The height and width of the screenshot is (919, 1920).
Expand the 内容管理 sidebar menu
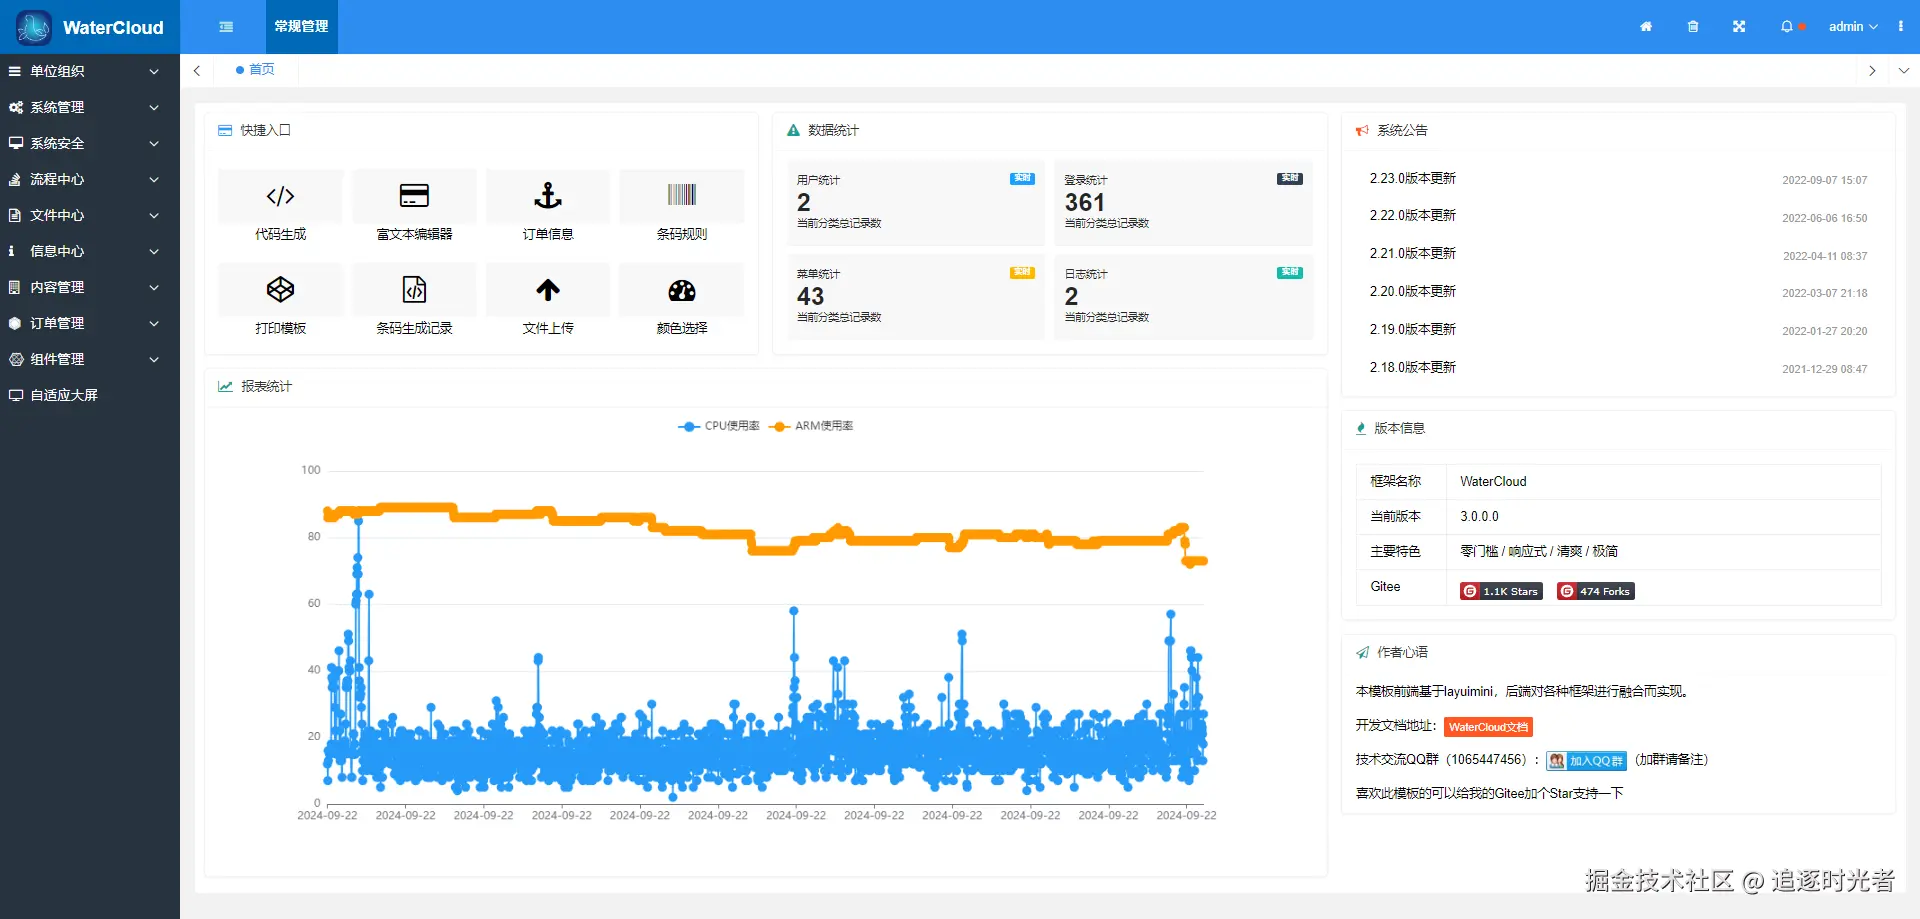90,287
